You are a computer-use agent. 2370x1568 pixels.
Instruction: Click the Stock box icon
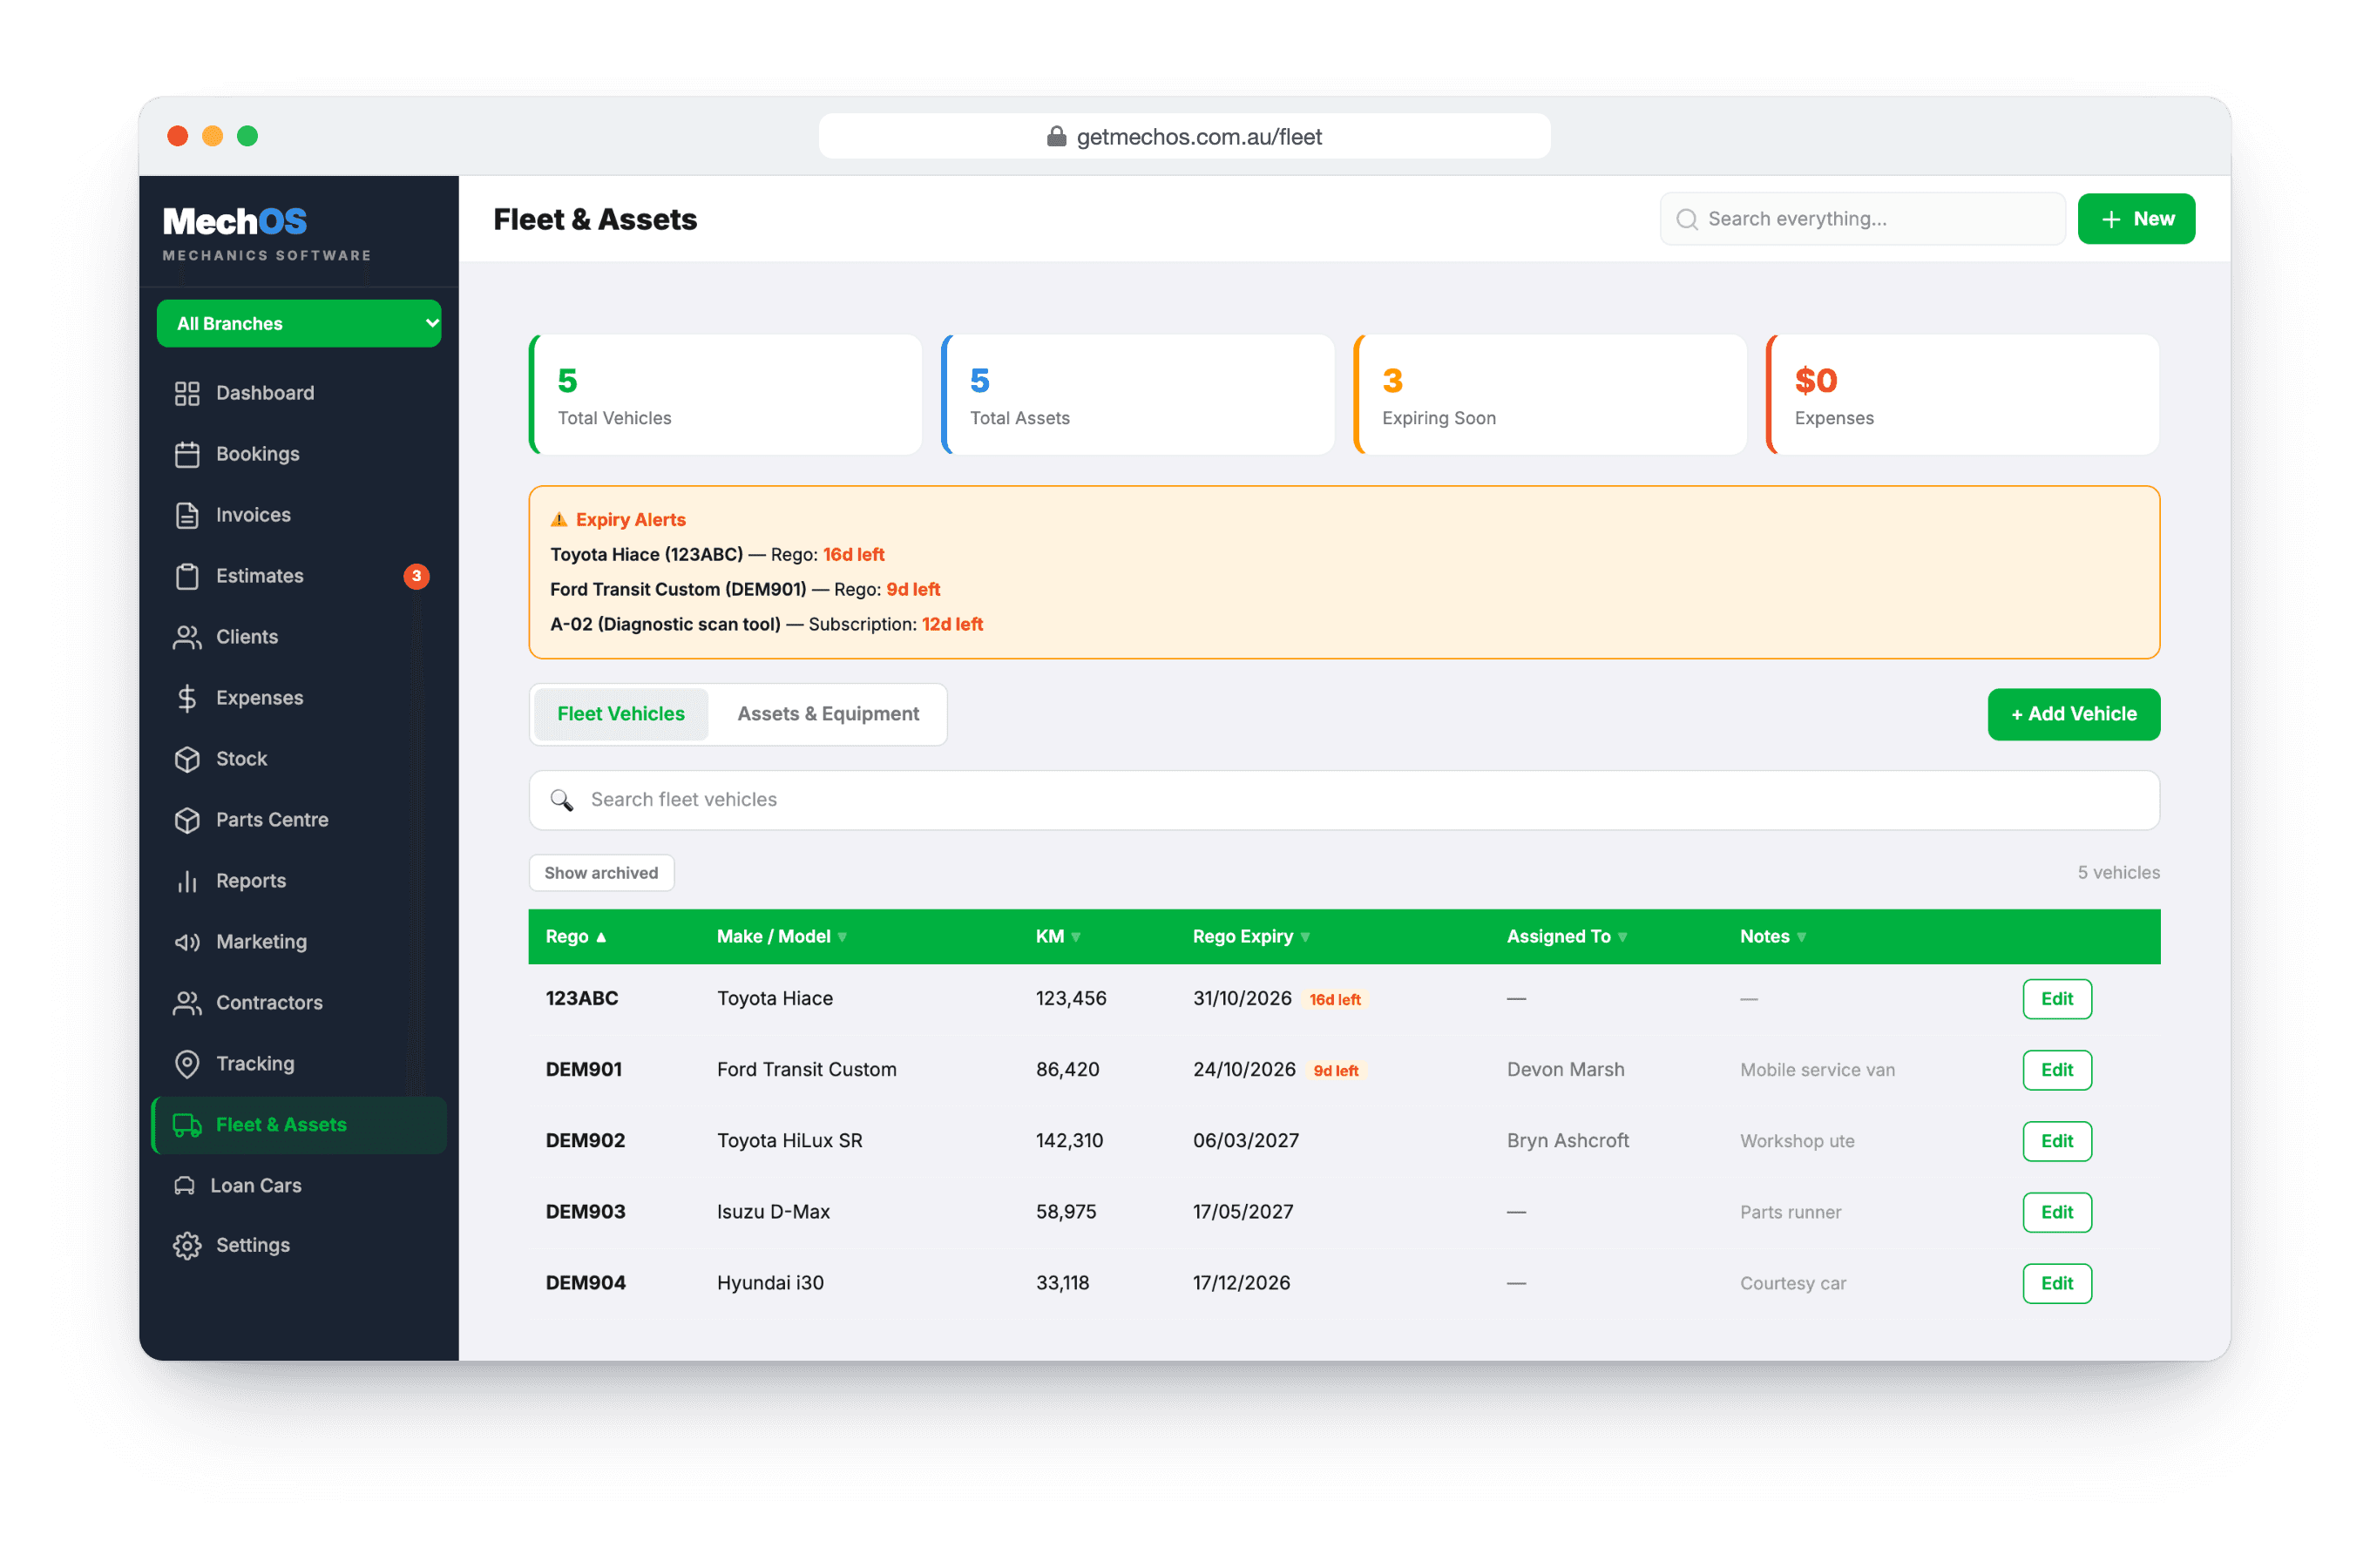(187, 759)
